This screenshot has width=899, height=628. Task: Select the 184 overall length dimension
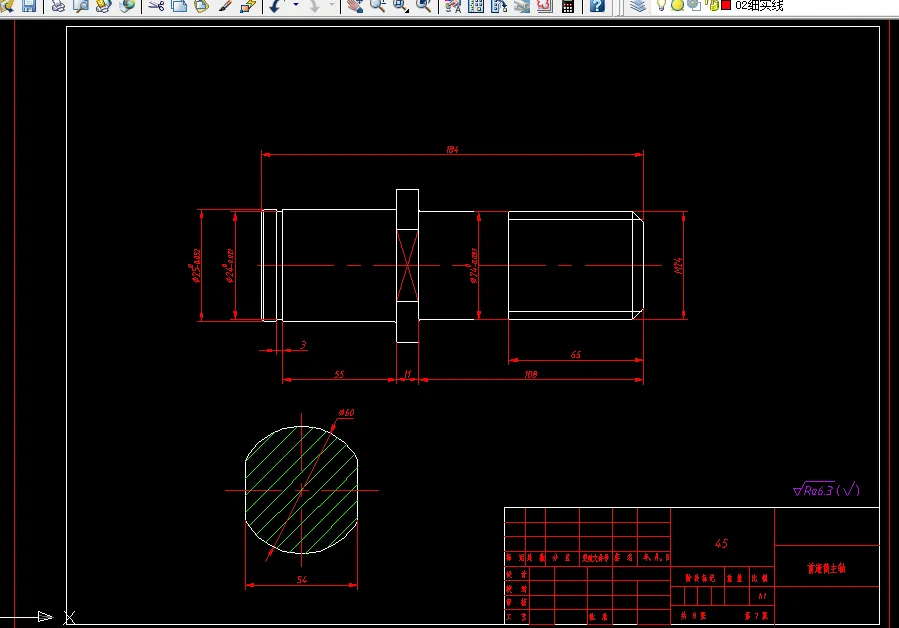452,150
